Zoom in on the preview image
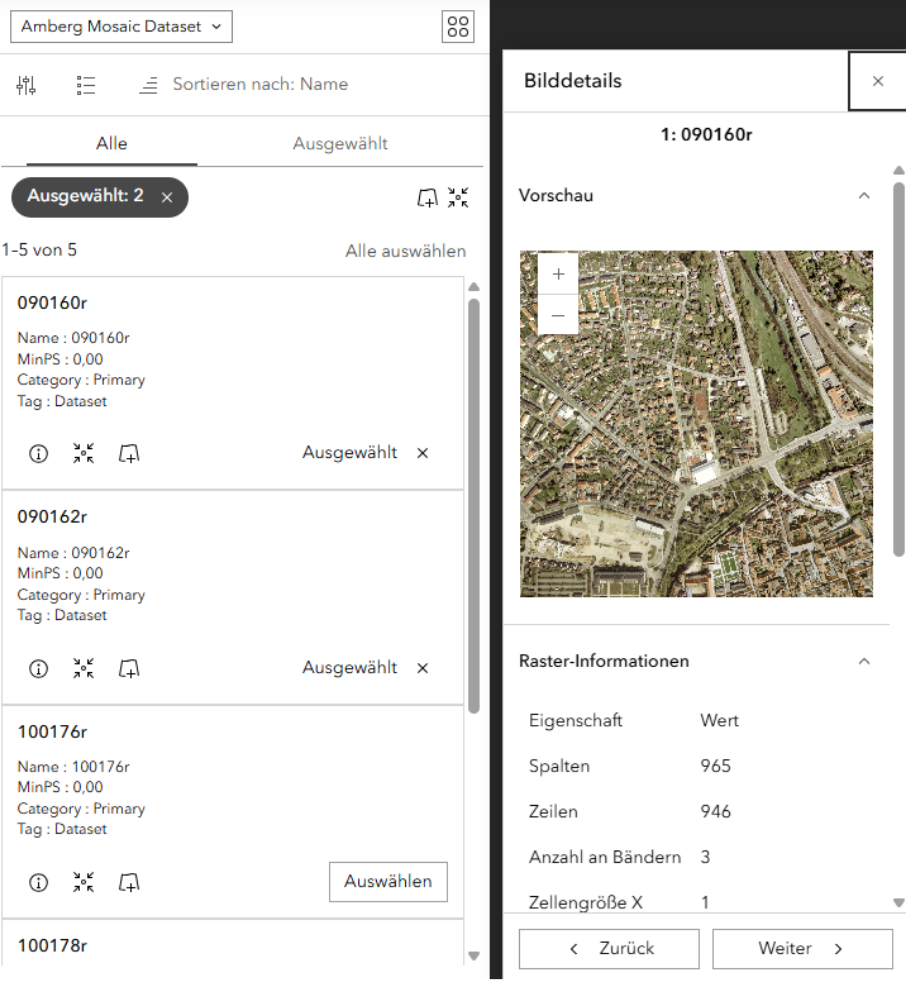The image size is (906, 981). 558,274
